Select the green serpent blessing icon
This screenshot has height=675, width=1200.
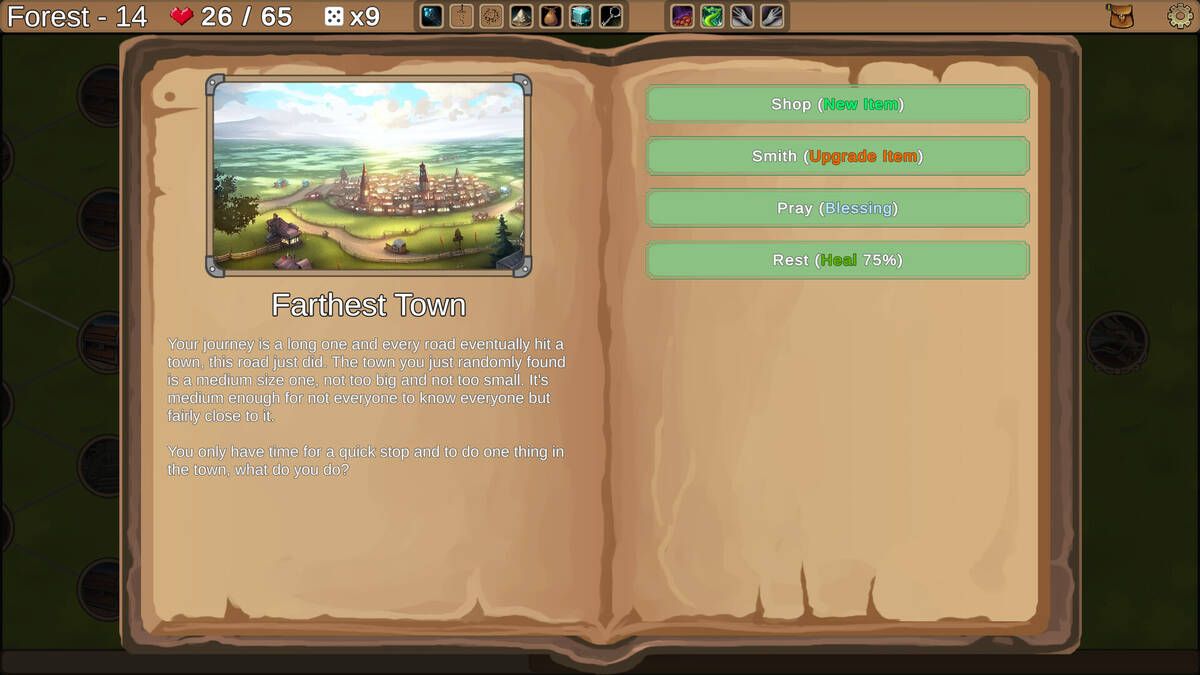[712, 16]
